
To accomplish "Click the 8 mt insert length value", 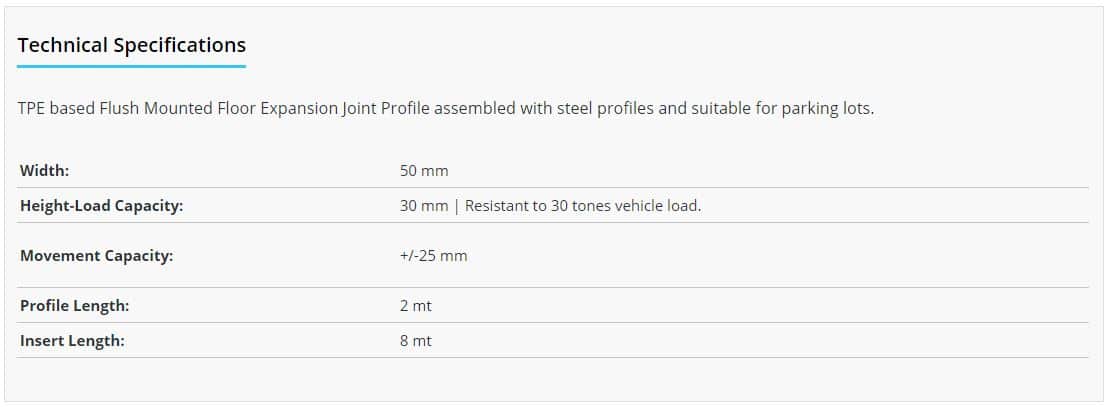I will [416, 340].
